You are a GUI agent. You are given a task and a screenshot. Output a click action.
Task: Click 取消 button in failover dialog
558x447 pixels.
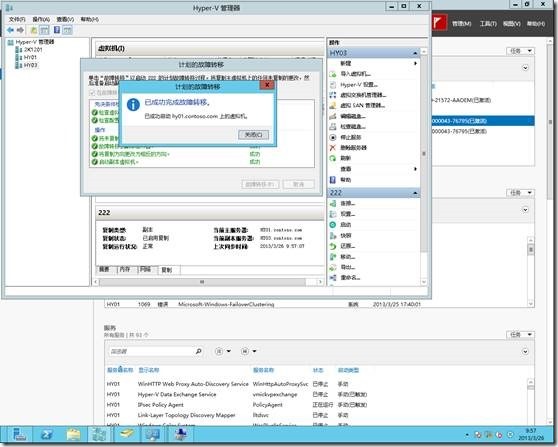[x=299, y=184]
